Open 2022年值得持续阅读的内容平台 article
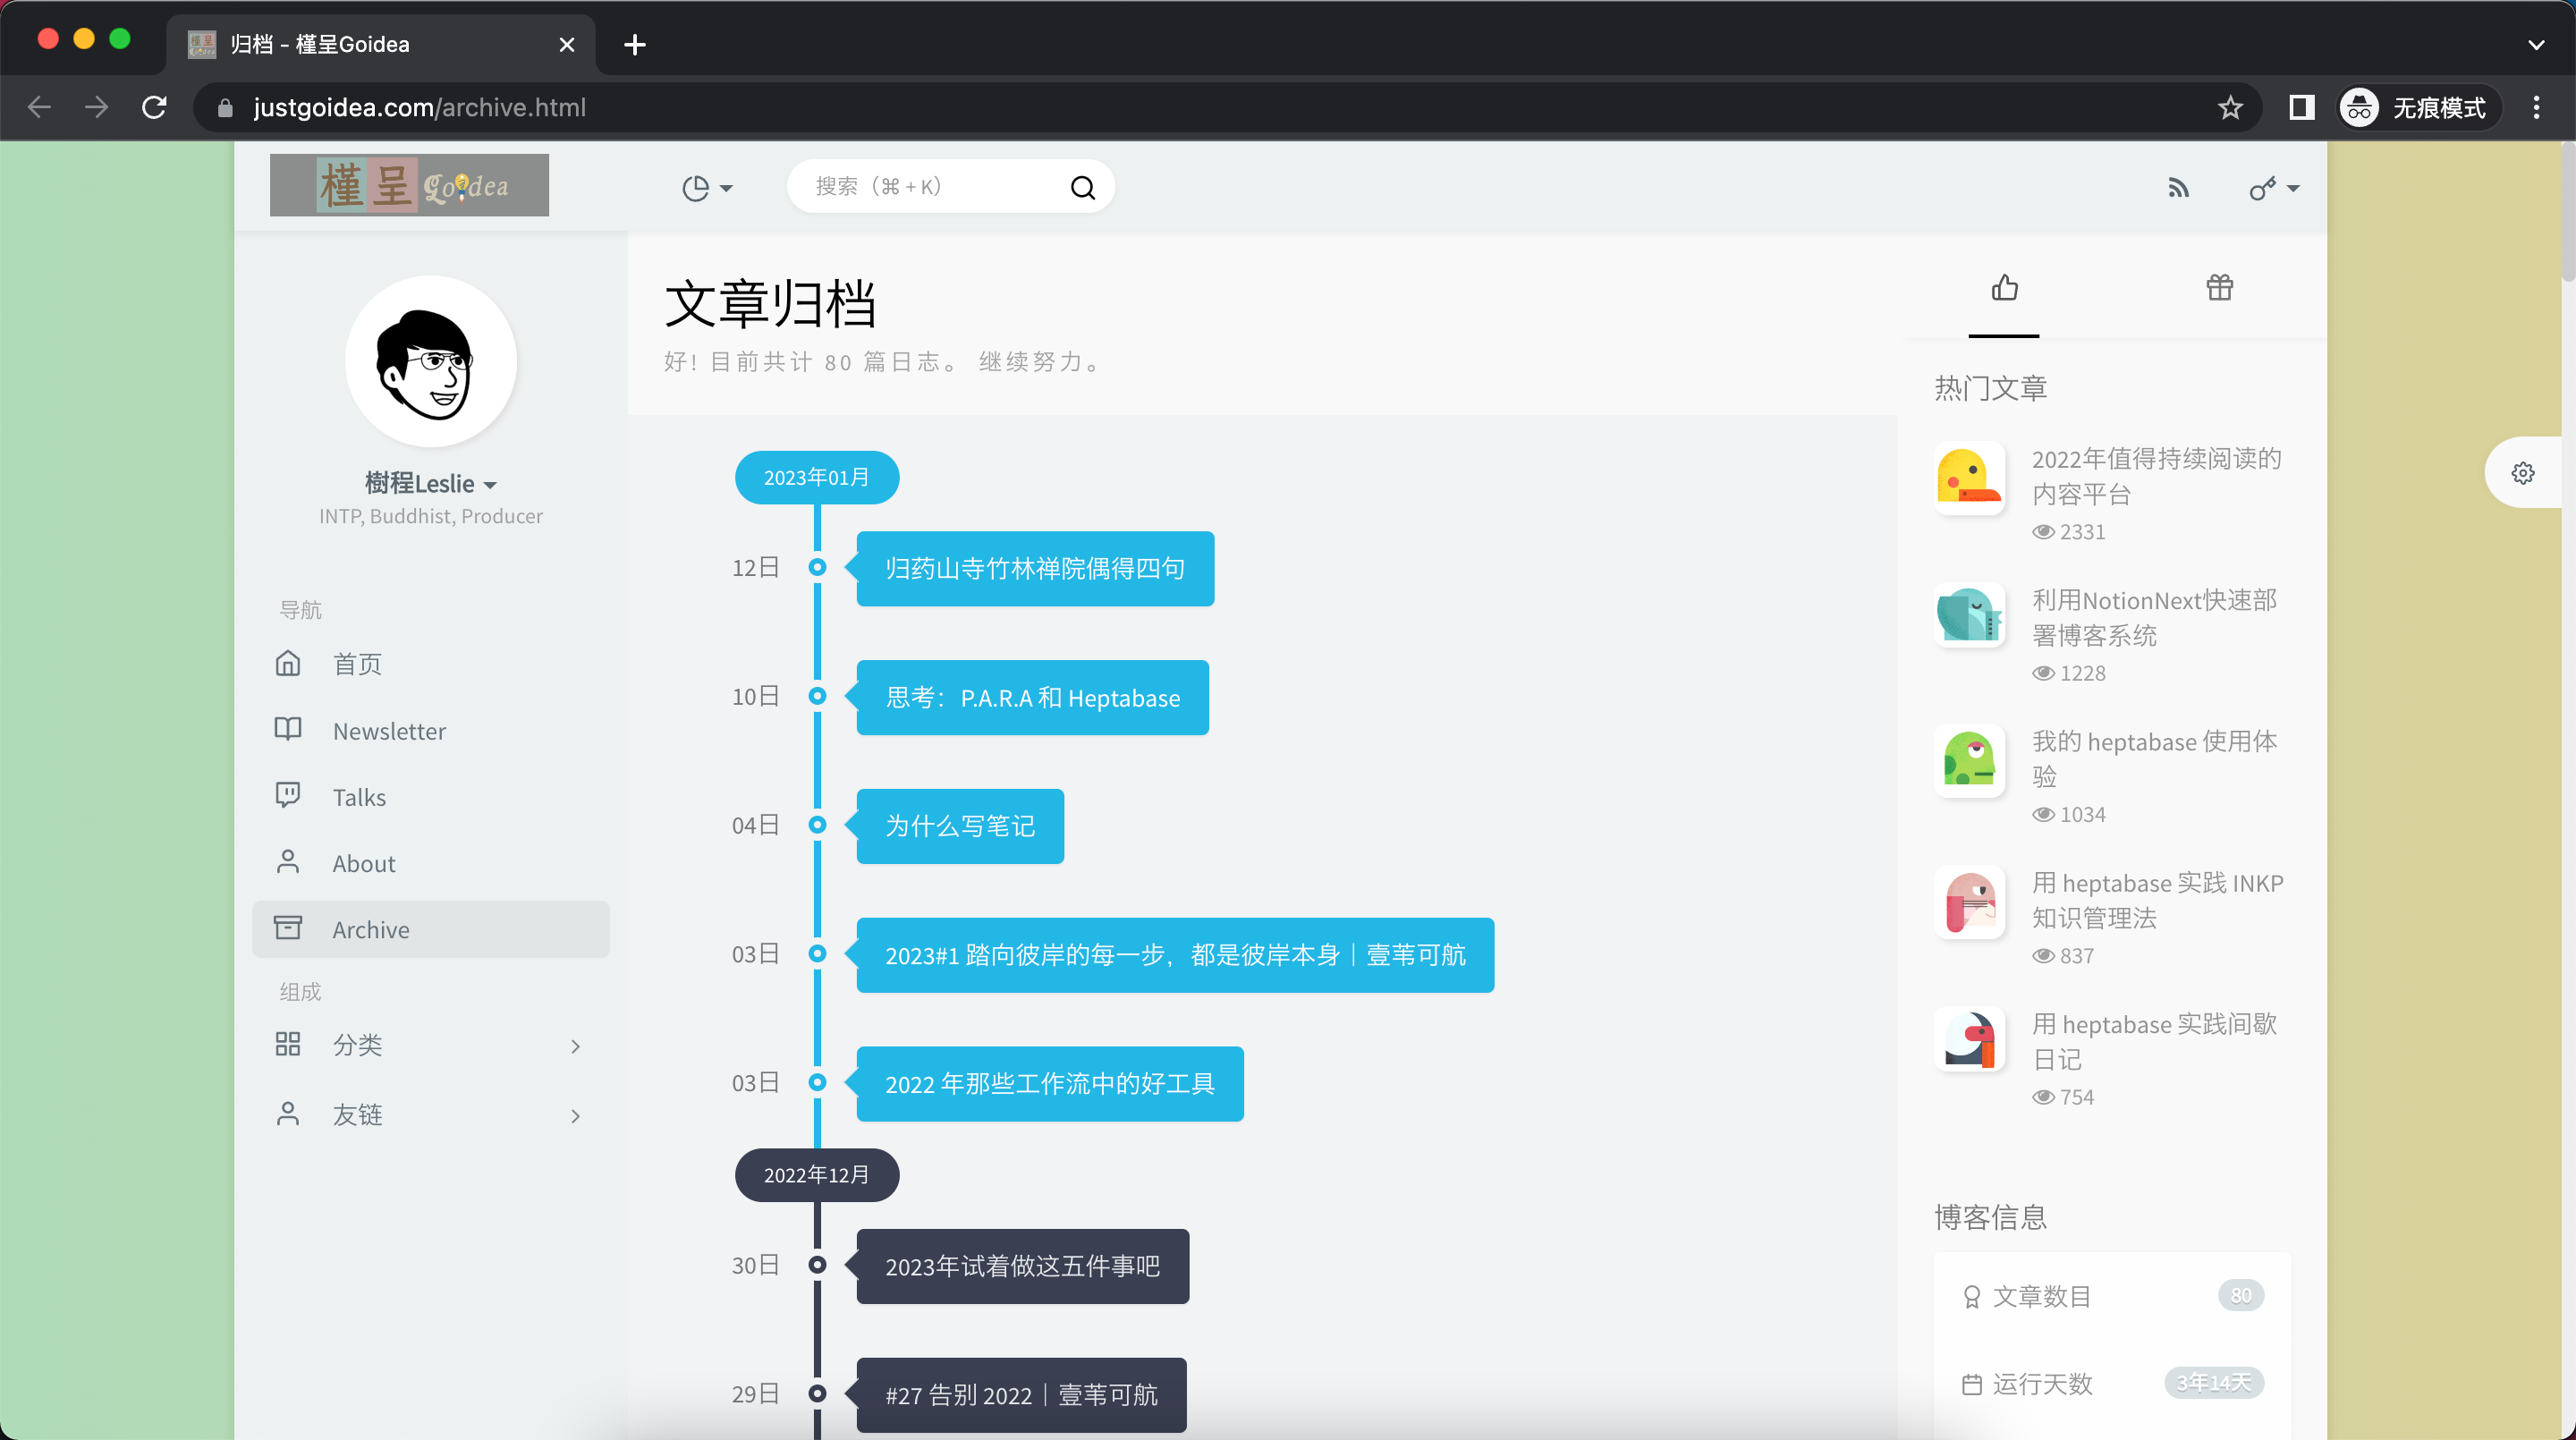The image size is (2576, 1440). tap(2157, 476)
